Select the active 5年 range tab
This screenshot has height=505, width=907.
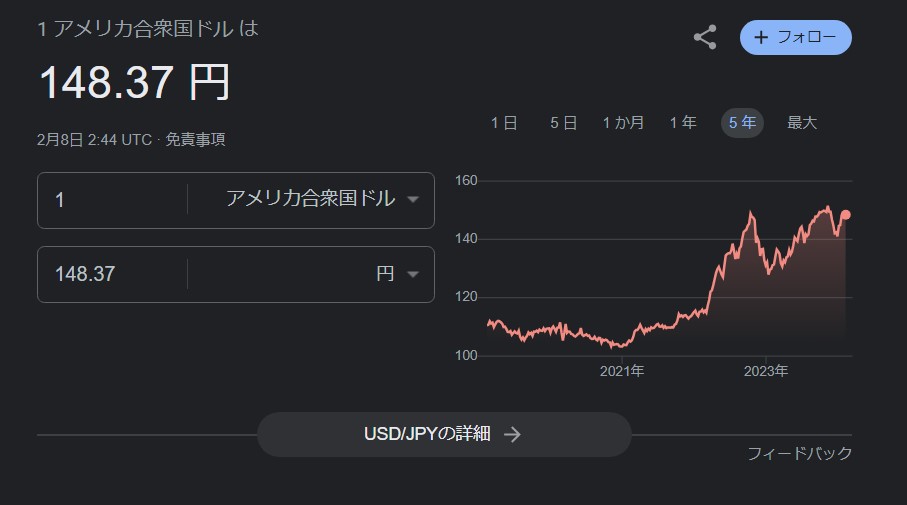[742, 123]
